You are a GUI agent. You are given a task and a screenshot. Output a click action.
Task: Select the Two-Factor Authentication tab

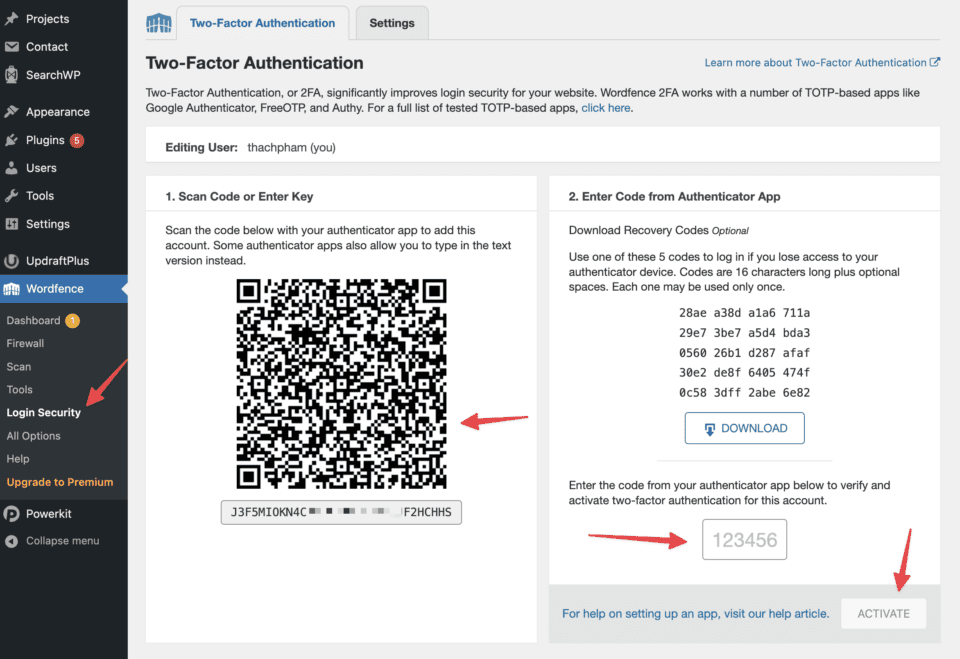point(263,23)
